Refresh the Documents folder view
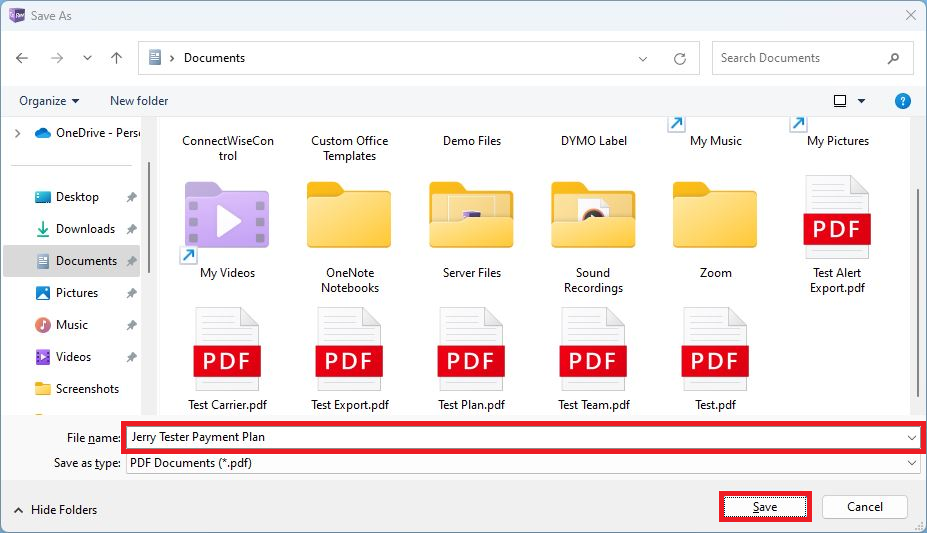 (x=680, y=58)
